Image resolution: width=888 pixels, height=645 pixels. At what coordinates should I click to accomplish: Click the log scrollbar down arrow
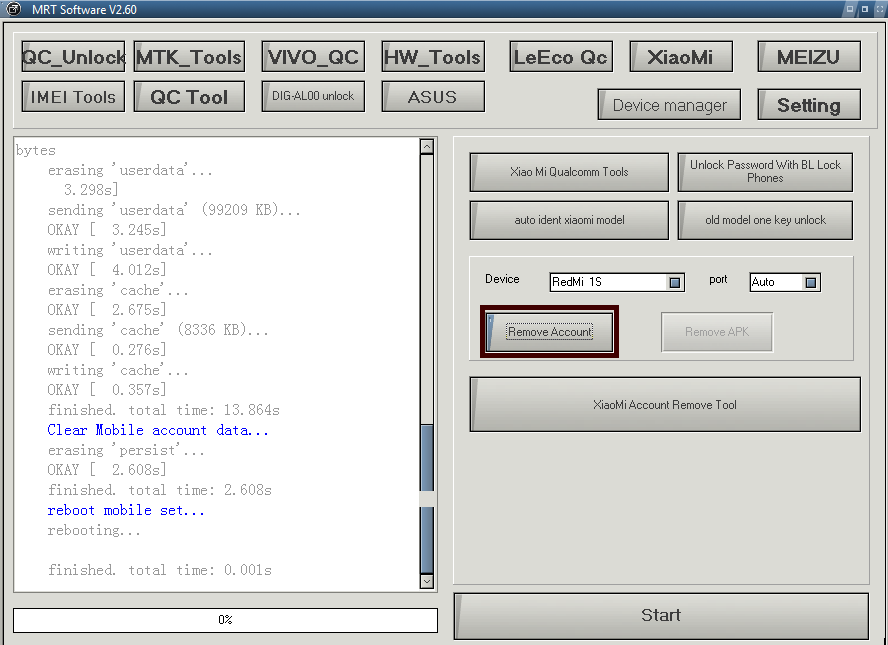click(427, 581)
